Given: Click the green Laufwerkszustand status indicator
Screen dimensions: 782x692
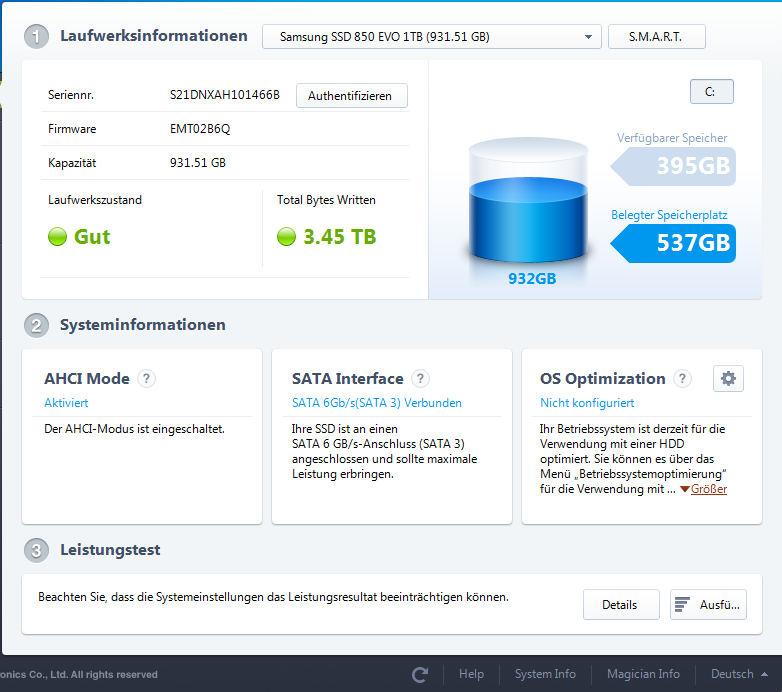Looking at the screenshot, I should click(x=57, y=236).
